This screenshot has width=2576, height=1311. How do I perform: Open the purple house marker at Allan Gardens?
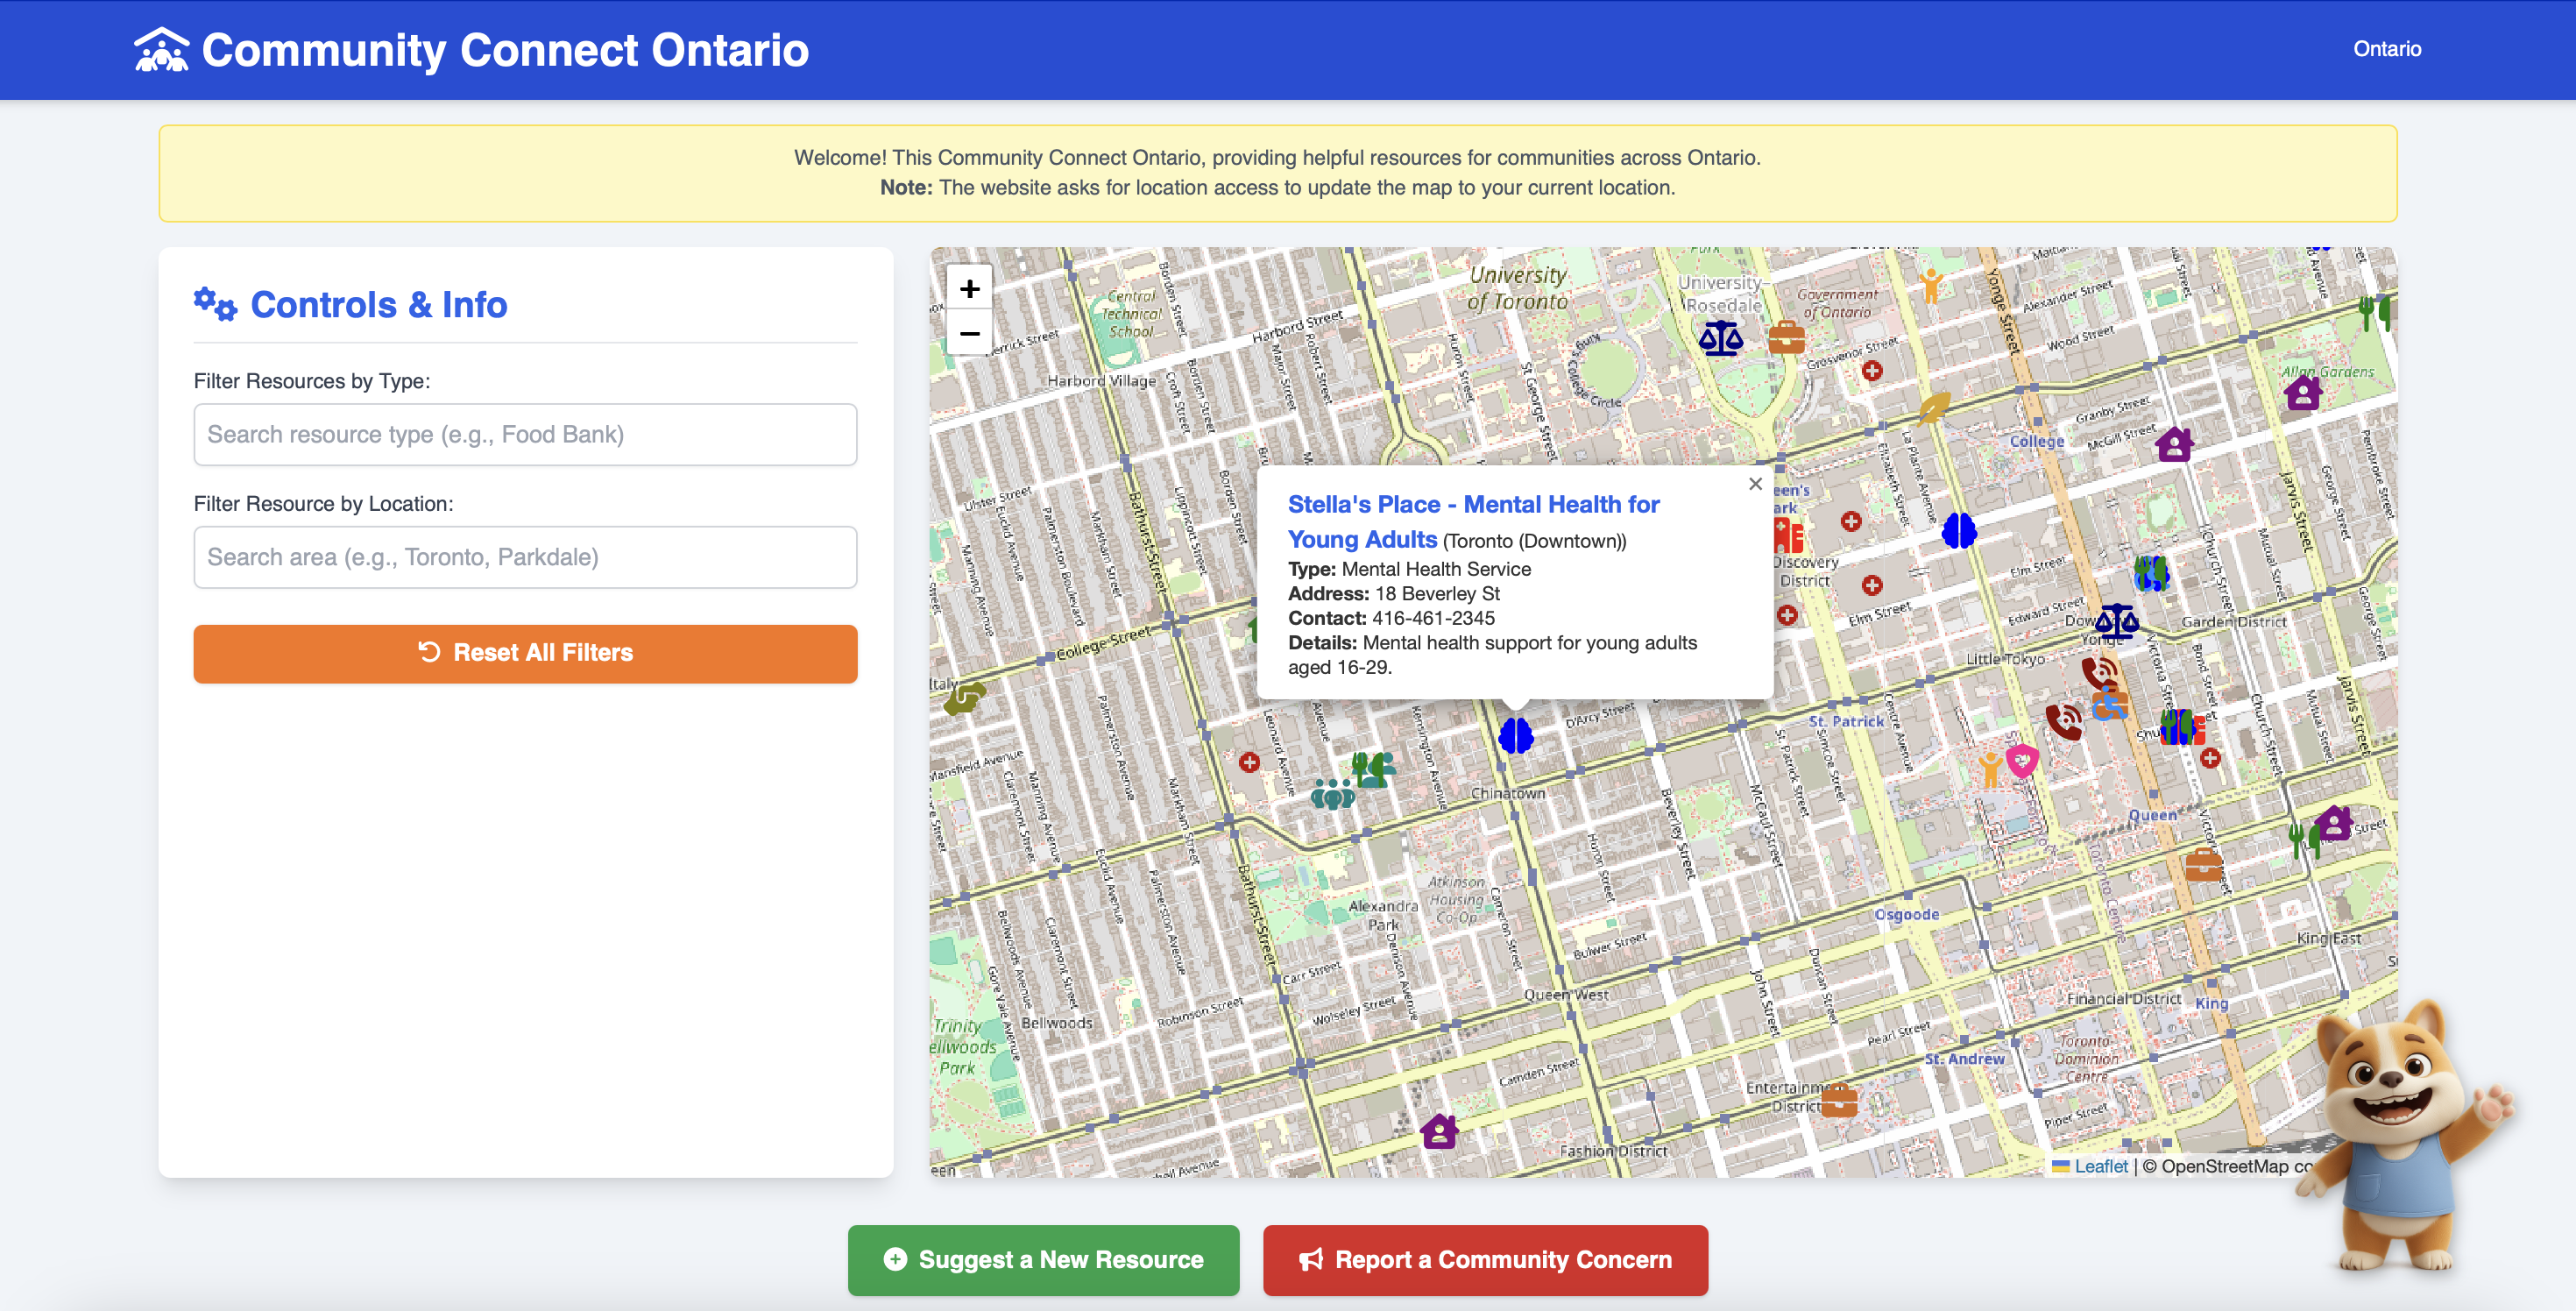tap(2303, 393)
